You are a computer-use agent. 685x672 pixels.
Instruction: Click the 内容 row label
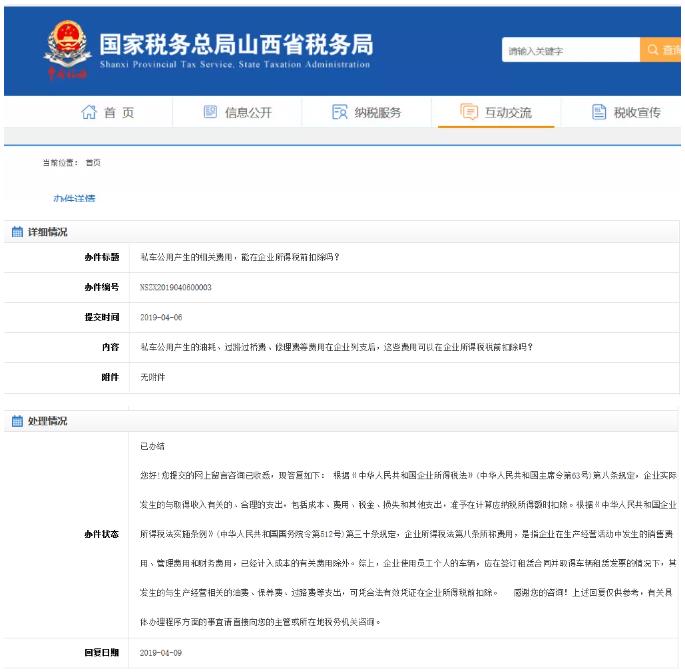tap(111, 347)
